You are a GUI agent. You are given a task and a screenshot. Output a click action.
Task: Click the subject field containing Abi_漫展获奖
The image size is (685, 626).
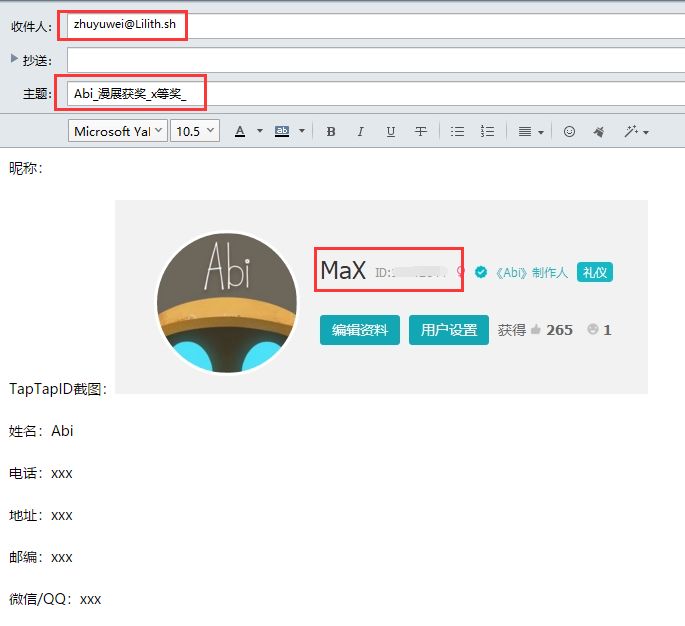pos(376,93)
